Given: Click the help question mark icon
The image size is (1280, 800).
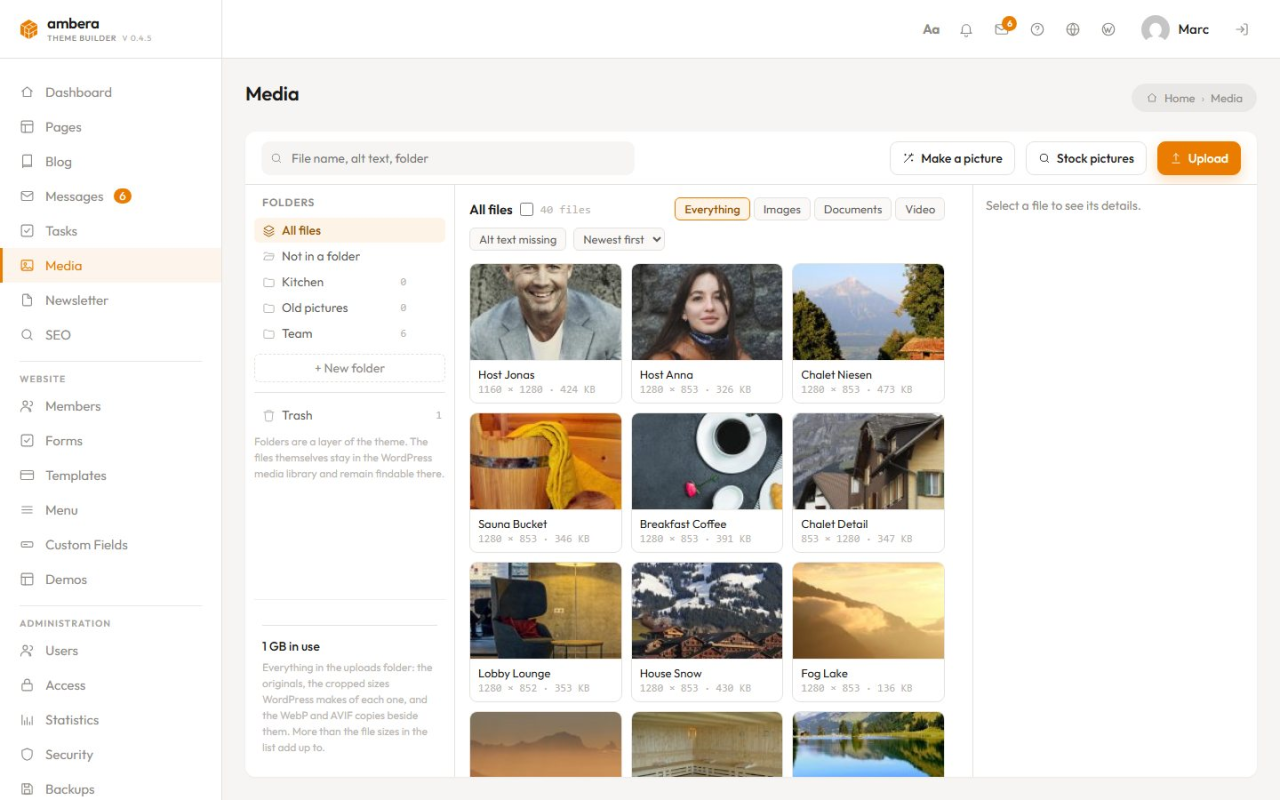Looking at the screenshot, I should coord(1037,30).
